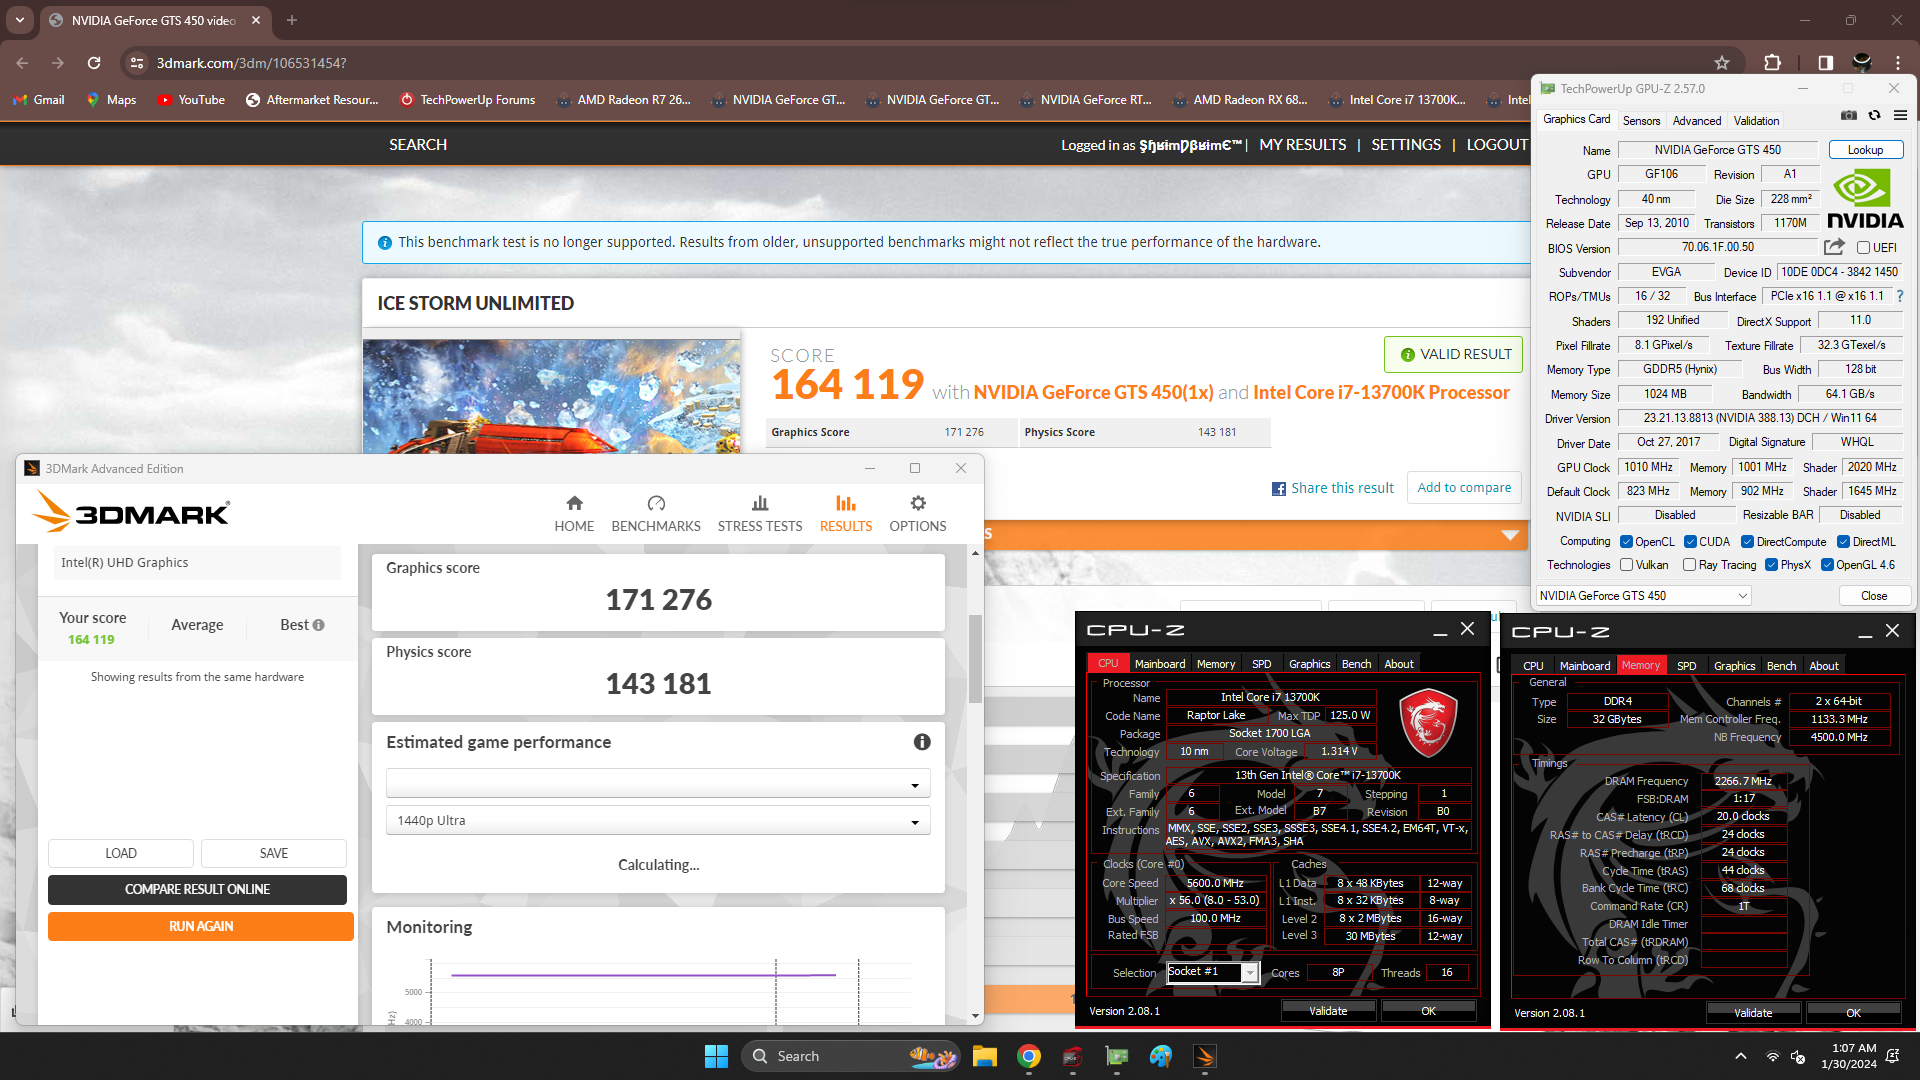Click Windows taskbar Search box
Screen dimensions: 1920x1080
tap(850, 1056)
